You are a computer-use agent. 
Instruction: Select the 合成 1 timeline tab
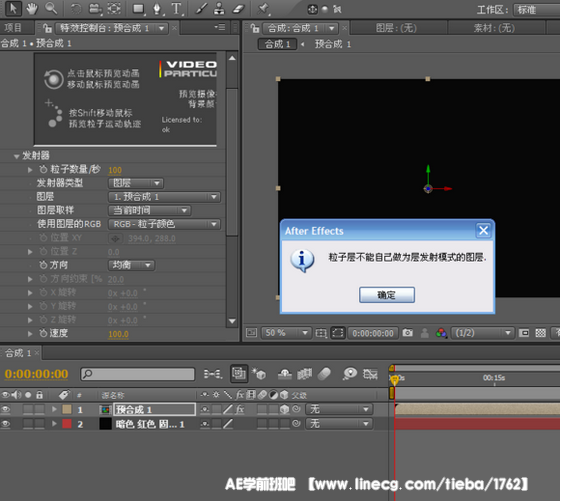click(18, 353)
